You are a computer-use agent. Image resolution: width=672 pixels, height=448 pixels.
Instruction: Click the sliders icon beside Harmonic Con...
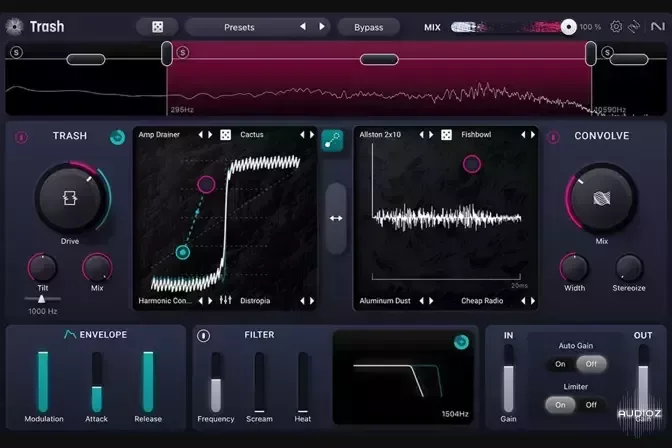pyautogui.click(x=225, y=300)
